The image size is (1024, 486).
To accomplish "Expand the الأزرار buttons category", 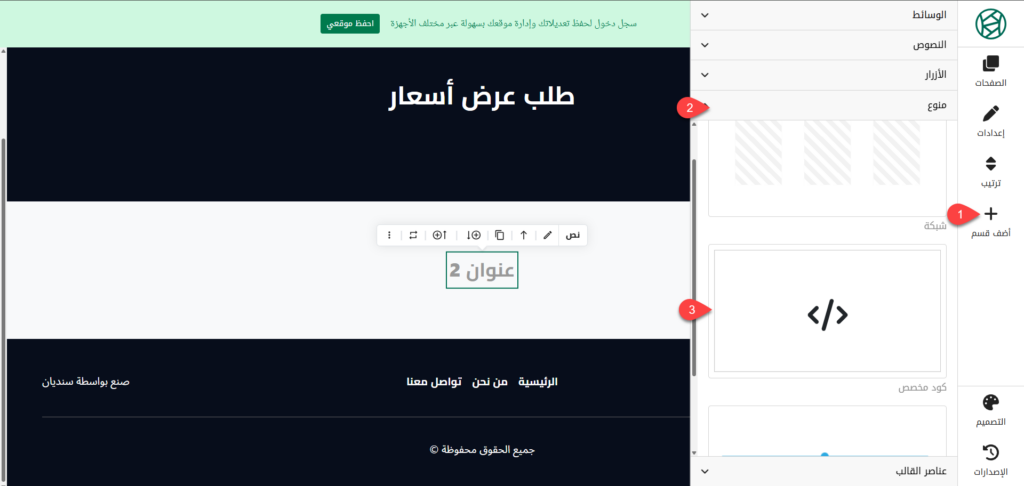I will coord(824,75).
